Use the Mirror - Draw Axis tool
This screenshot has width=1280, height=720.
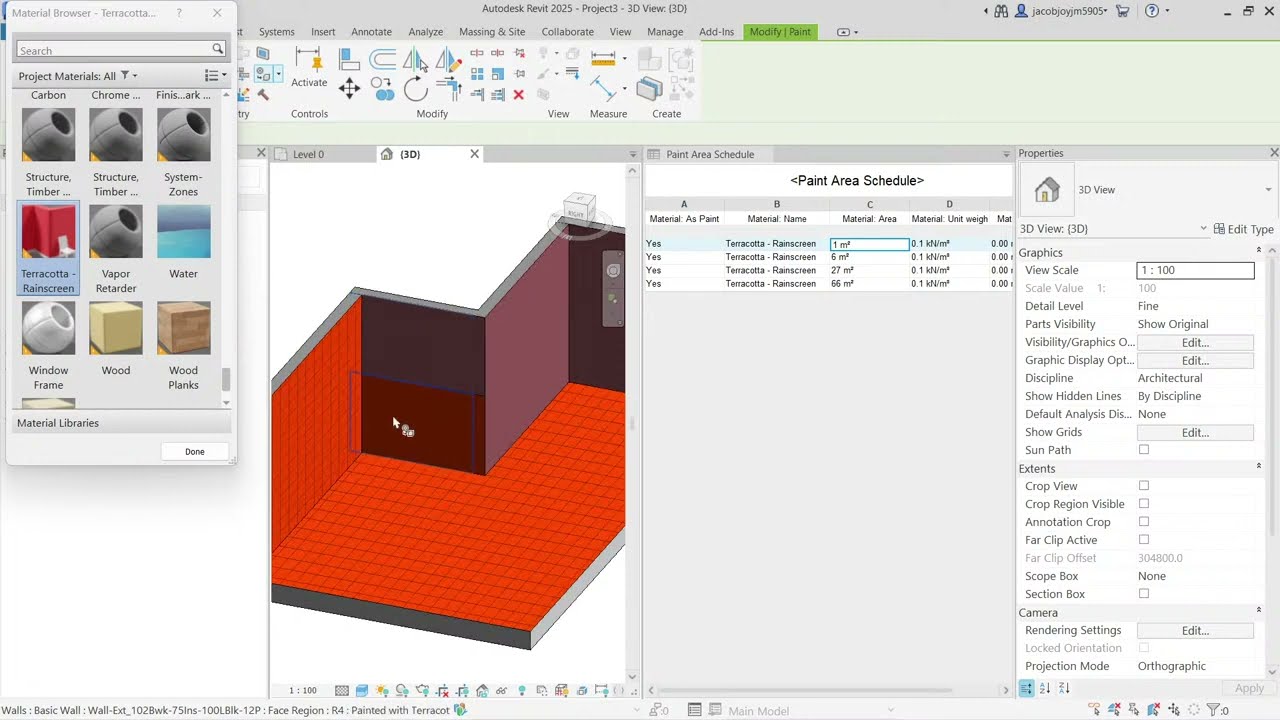click(x=448, y=60)
